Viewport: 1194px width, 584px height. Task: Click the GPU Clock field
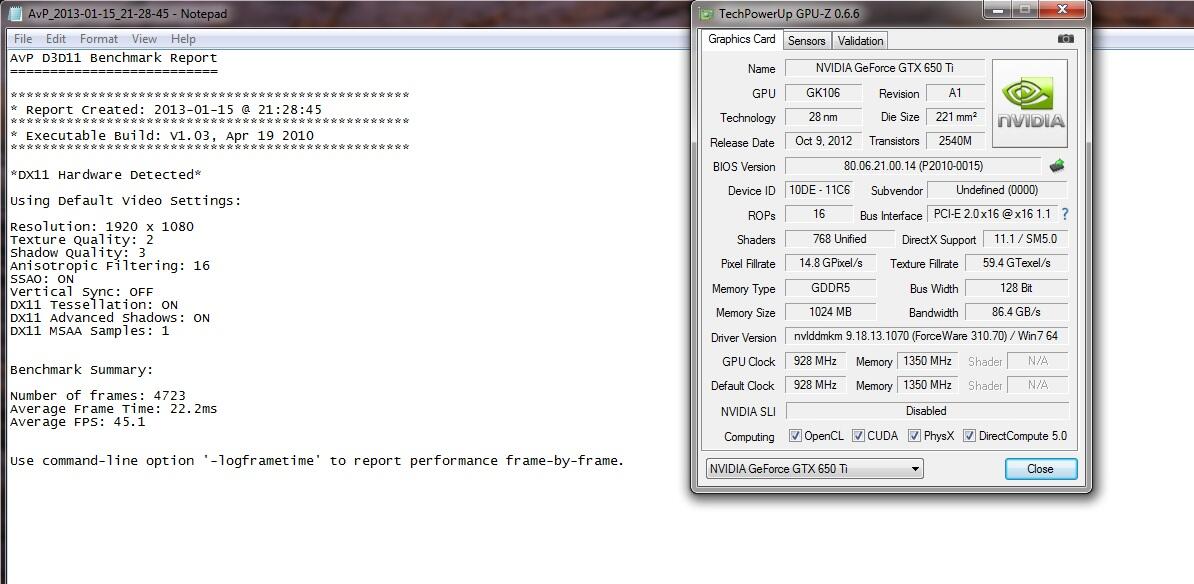click(815, 361)
